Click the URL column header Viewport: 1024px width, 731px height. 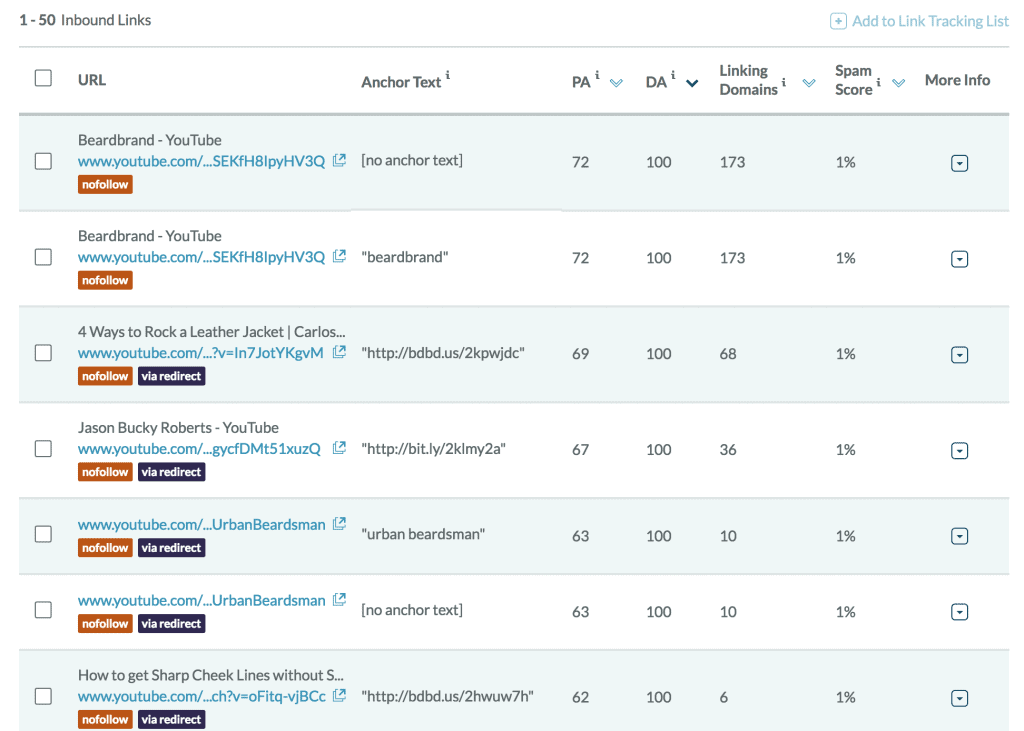point(92,79)
